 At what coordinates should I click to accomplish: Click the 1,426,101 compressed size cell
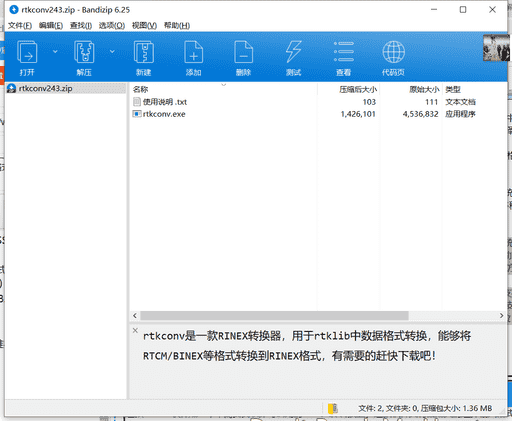click(x=358, y=114)
